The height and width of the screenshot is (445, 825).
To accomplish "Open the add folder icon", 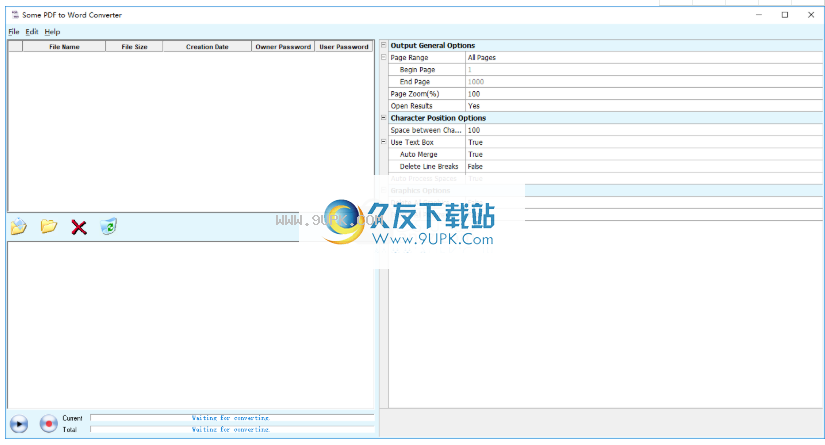I will click(x=48, y=226).
